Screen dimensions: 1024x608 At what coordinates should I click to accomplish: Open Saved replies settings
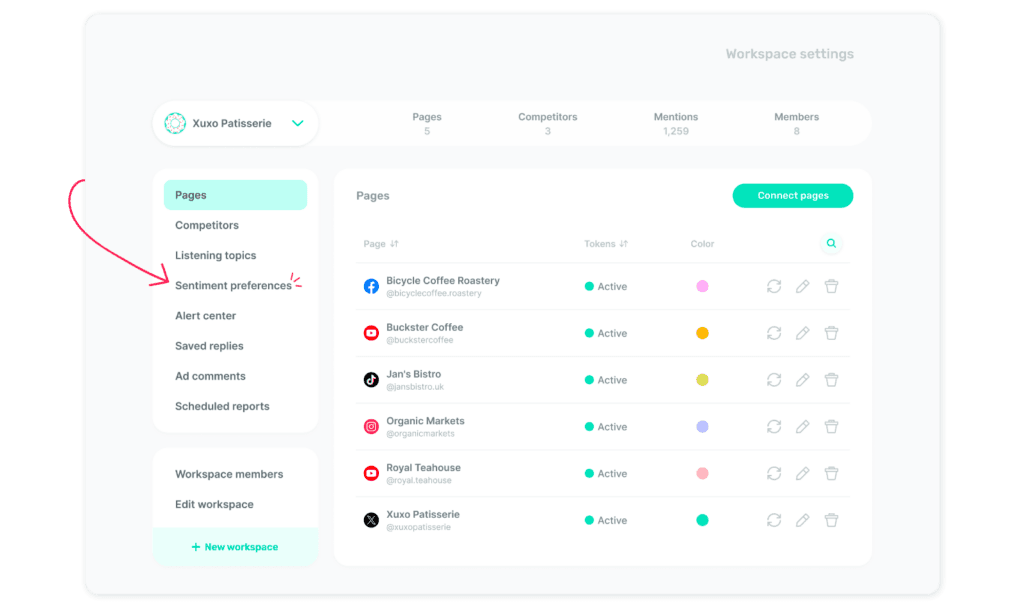[x=209, y=346]
